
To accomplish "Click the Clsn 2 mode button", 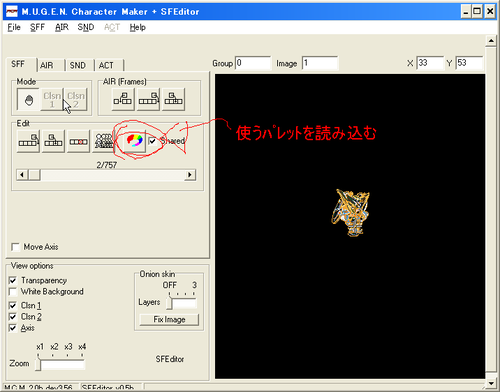I will [76, 99].
